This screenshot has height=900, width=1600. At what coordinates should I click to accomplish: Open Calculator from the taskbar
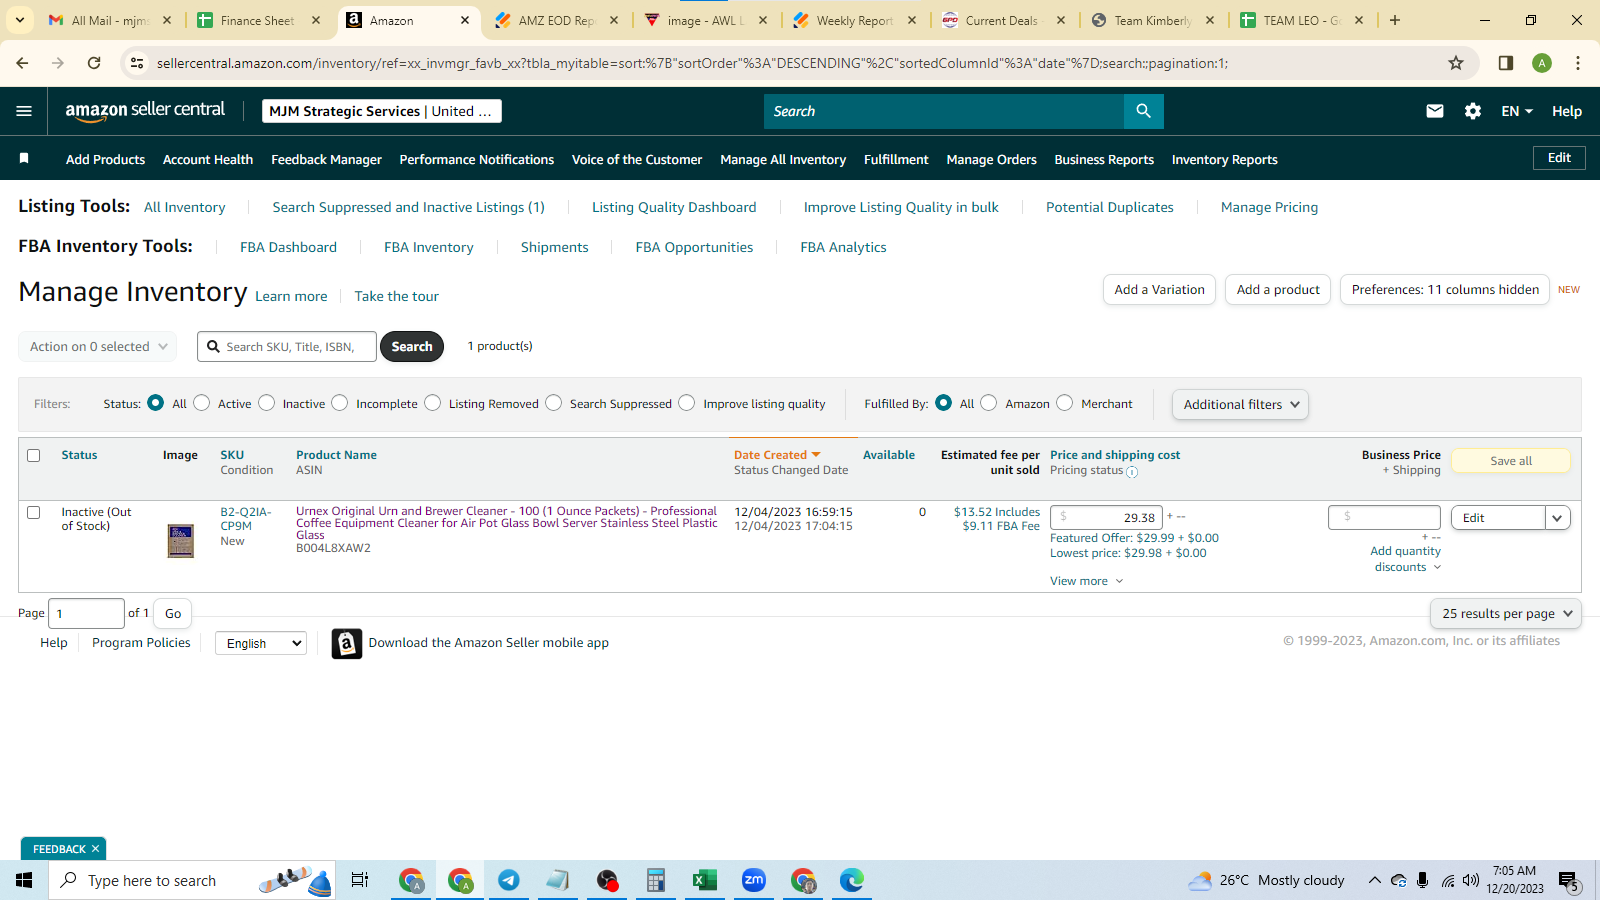click(656, 880)
